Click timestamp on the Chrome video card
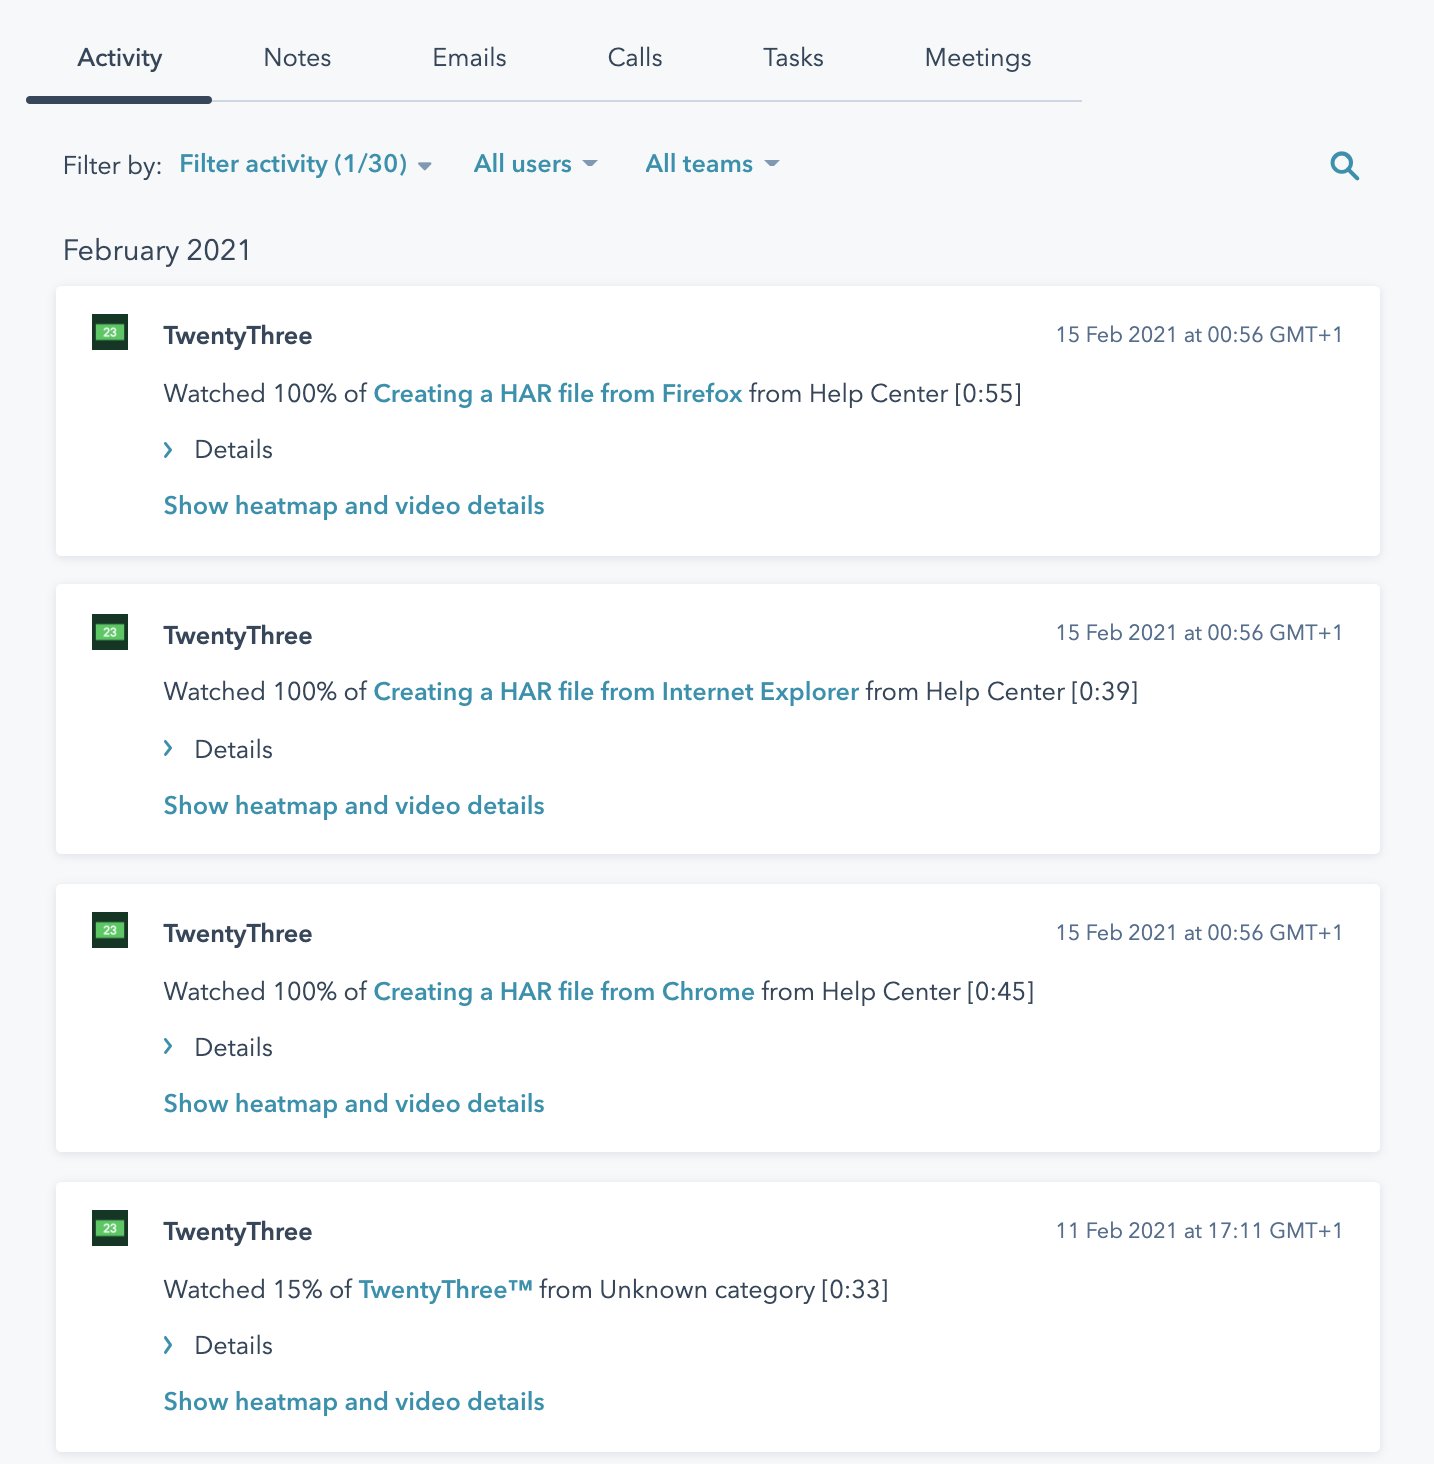 1199,933
